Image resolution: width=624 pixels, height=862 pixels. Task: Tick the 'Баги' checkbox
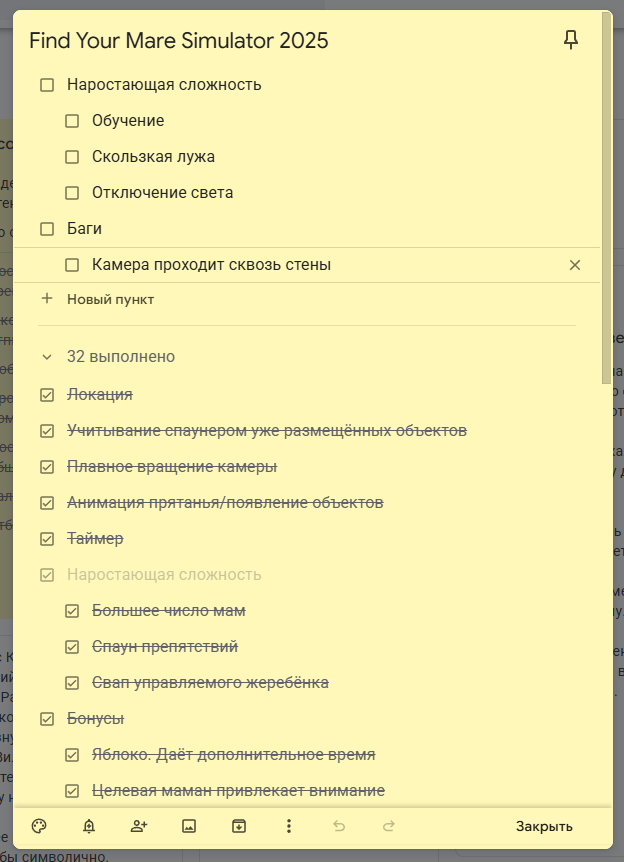47,229
